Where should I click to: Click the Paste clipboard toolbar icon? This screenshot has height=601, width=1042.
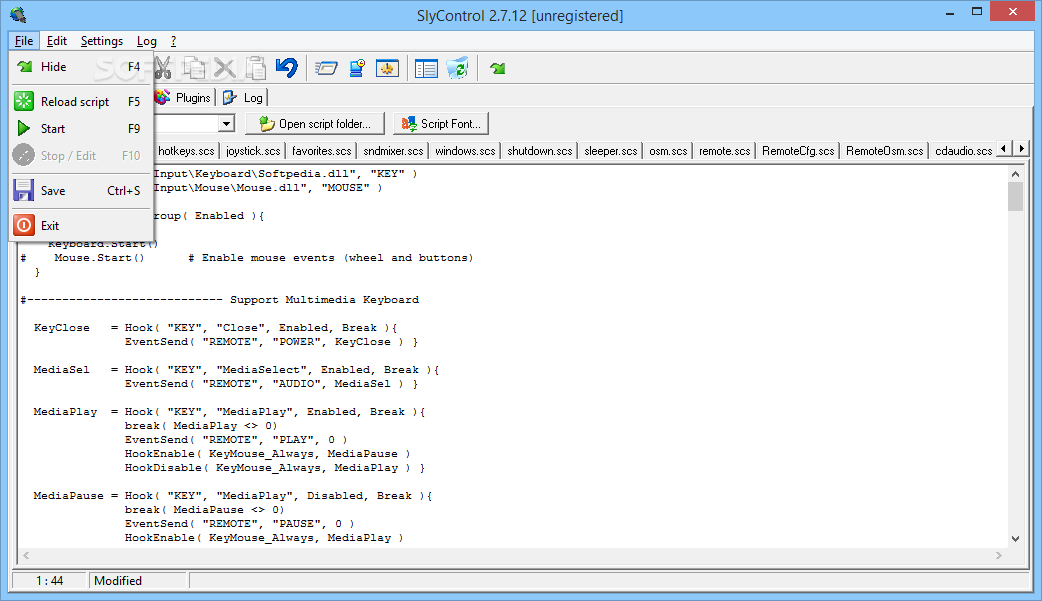pos(256,68)
